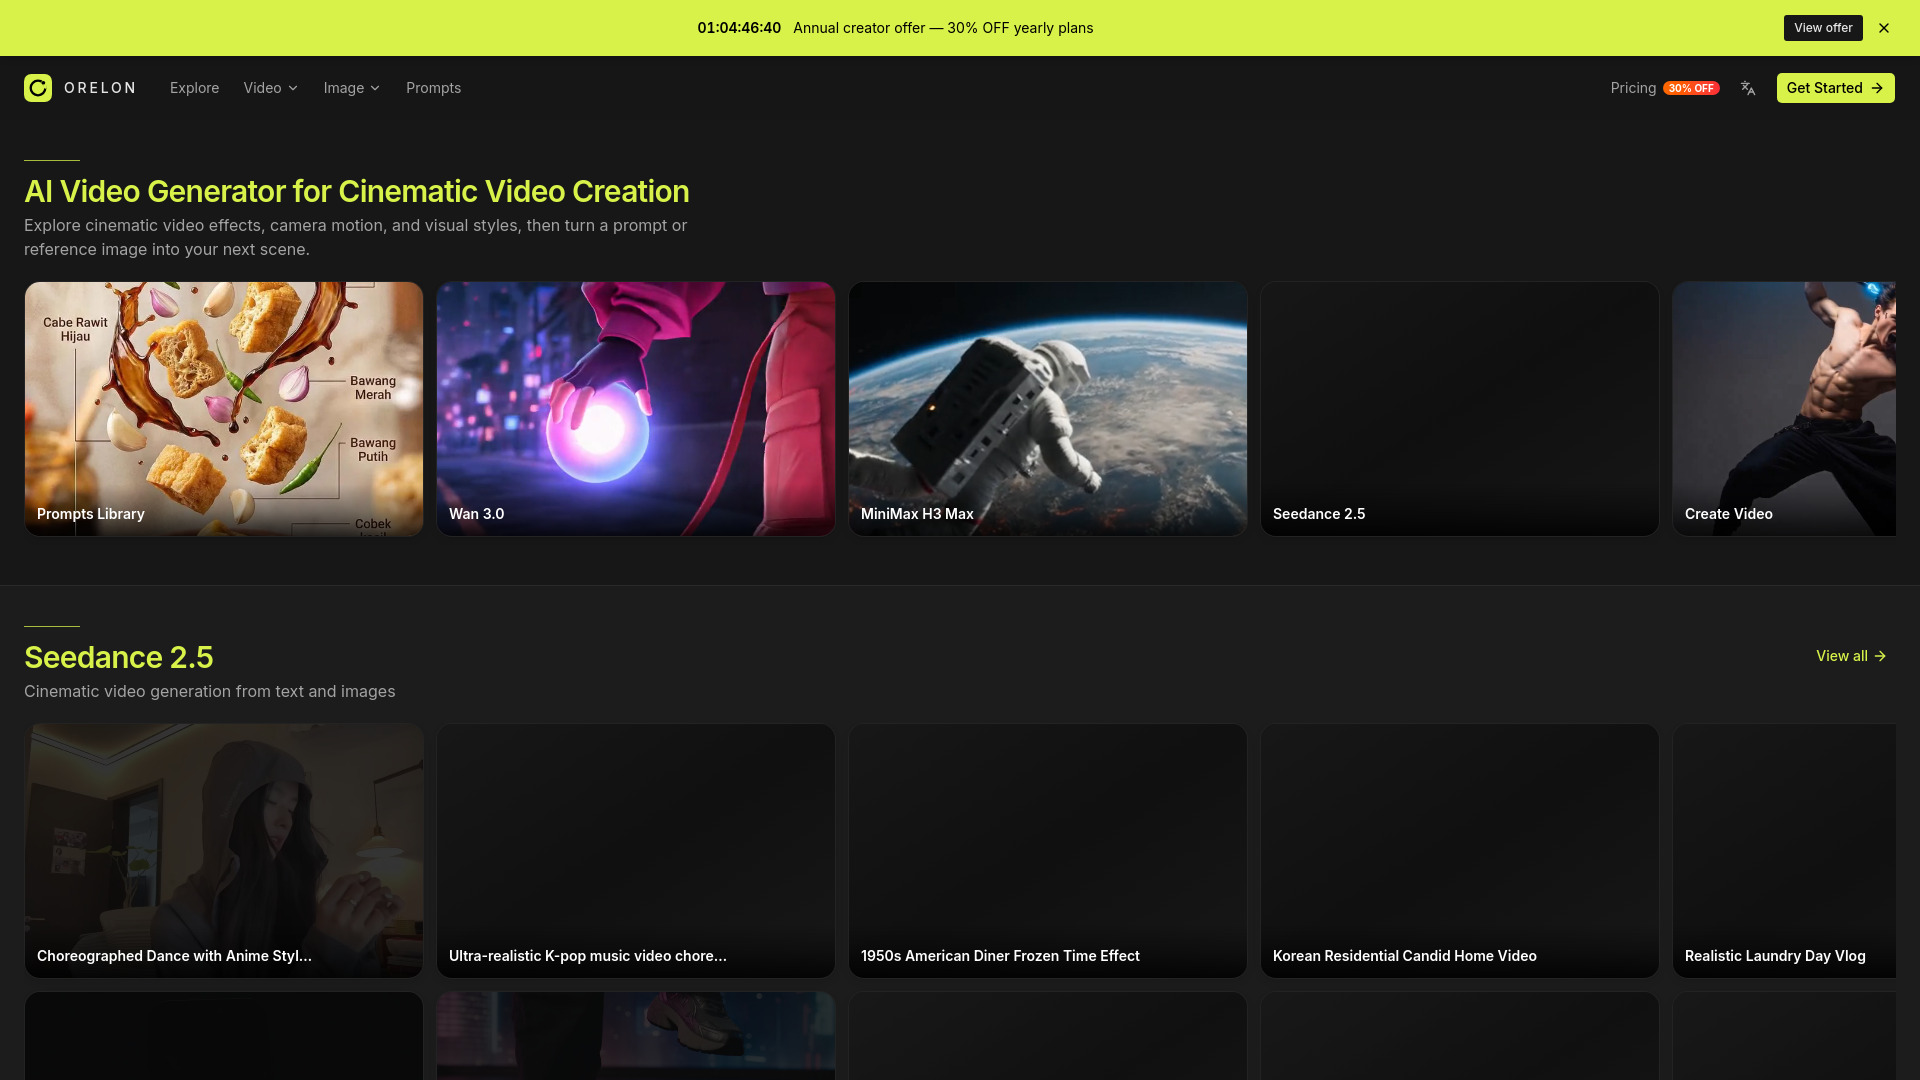The height and width of the screenshot is (1080, 1920).
Task: Click the Seedance 2.5 section heading
Action: [x=119, y=657]
